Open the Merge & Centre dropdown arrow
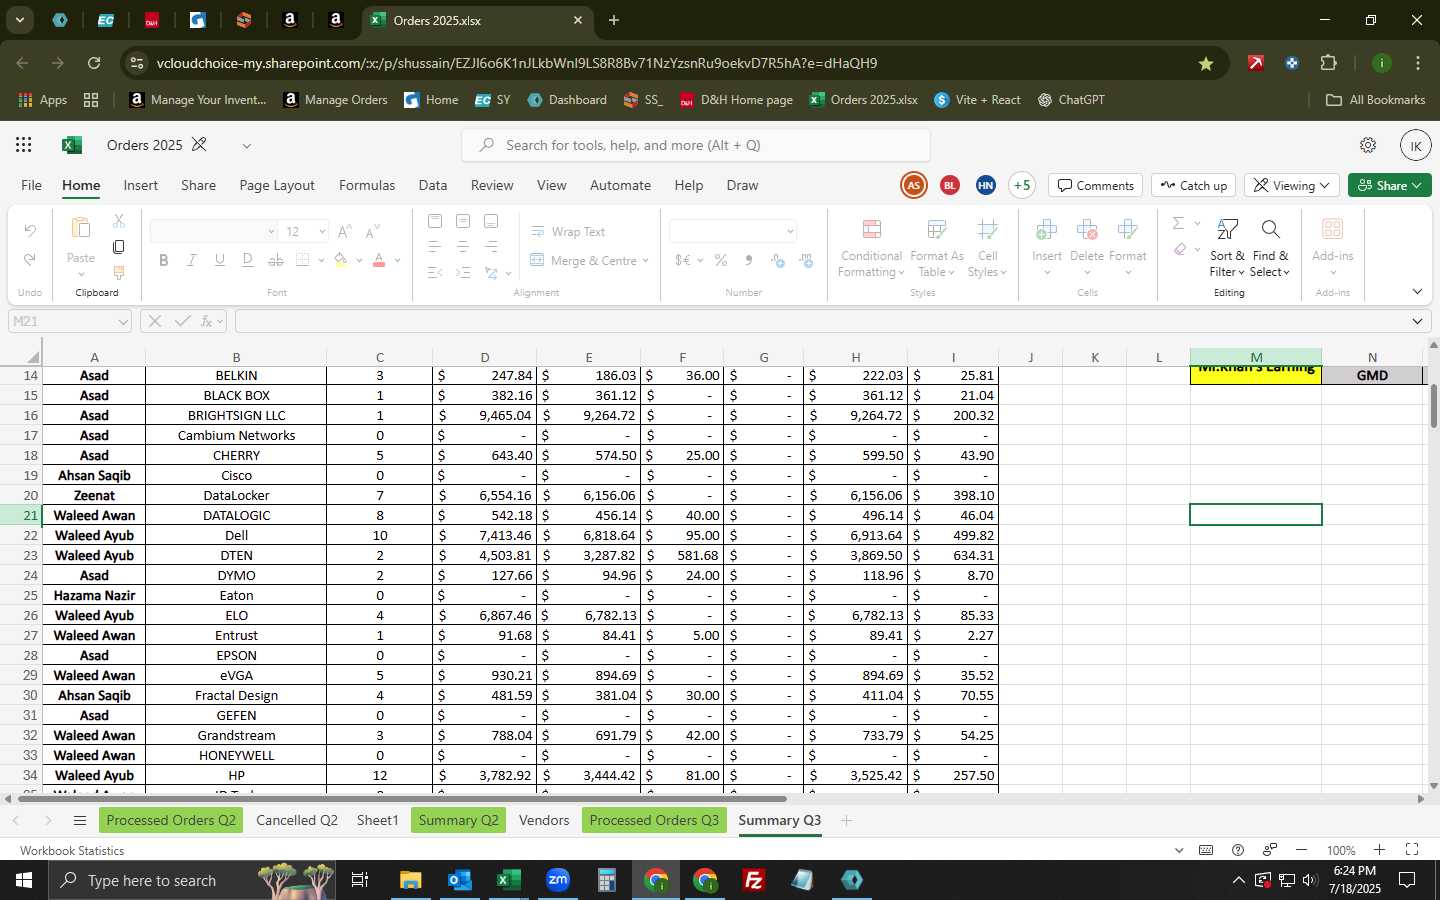The width and height of the screenshot is (1440, 900). 646,260
